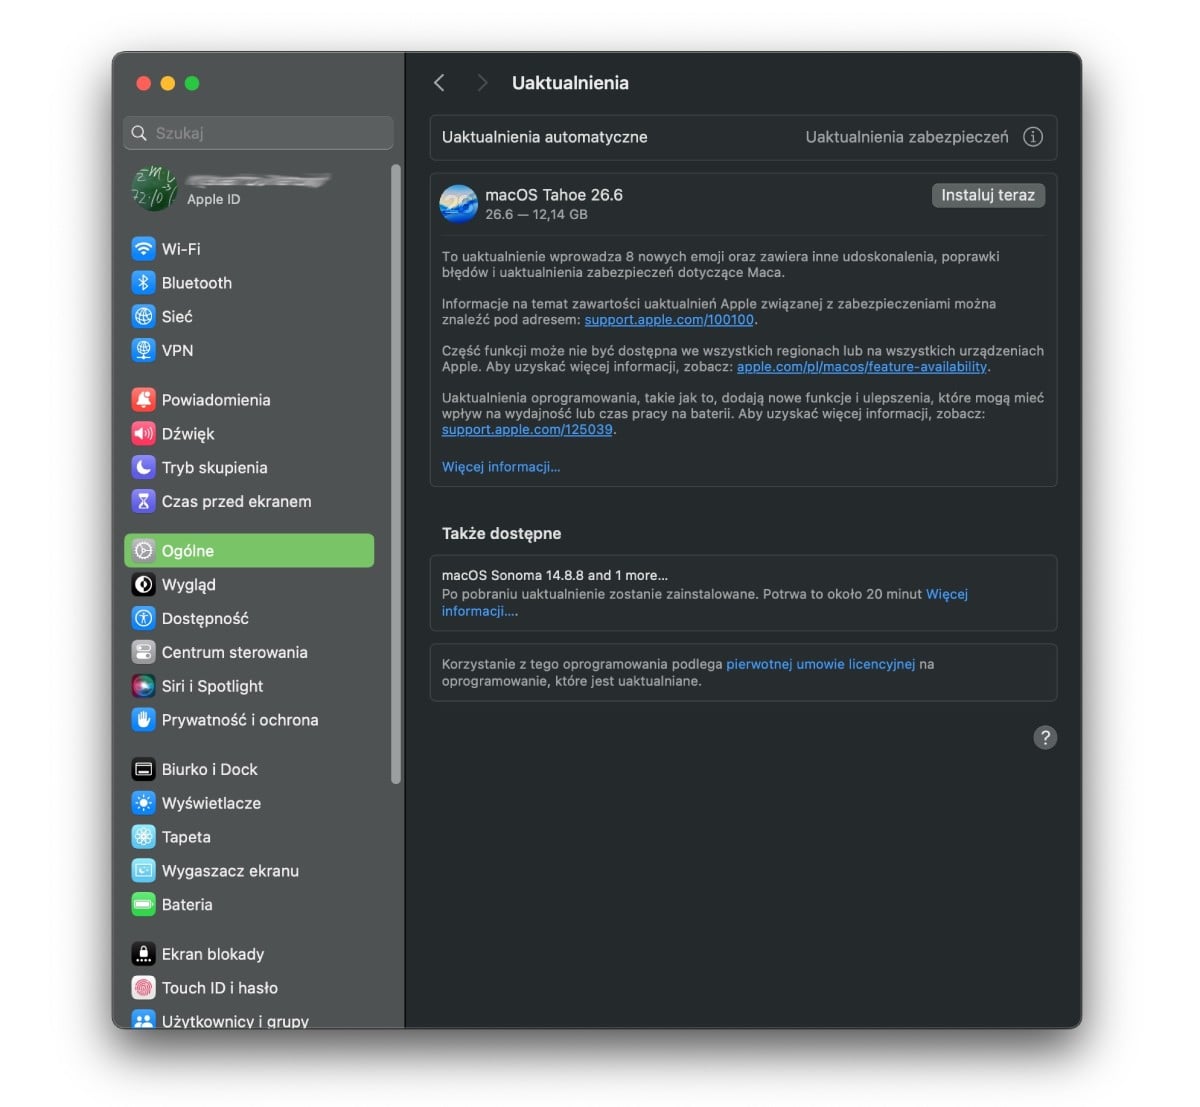Click the green zoom window button
The width and height of the screenshot is (1200, 1107).
(192, 83)
